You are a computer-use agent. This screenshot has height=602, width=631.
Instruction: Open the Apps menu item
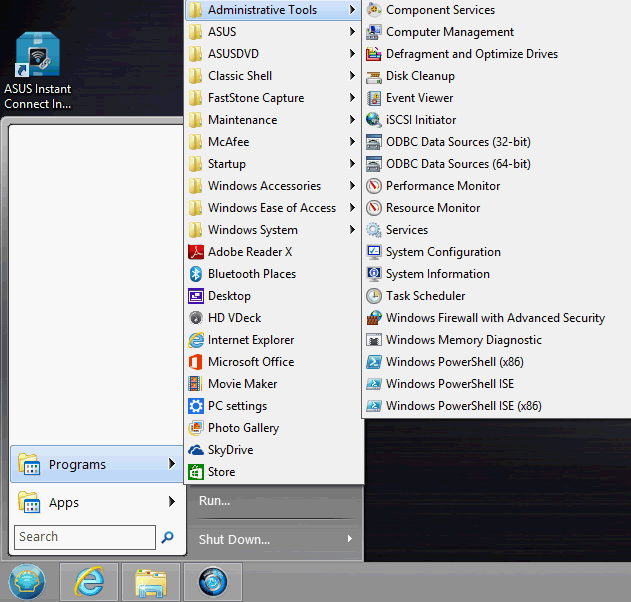tap(97, 503)
